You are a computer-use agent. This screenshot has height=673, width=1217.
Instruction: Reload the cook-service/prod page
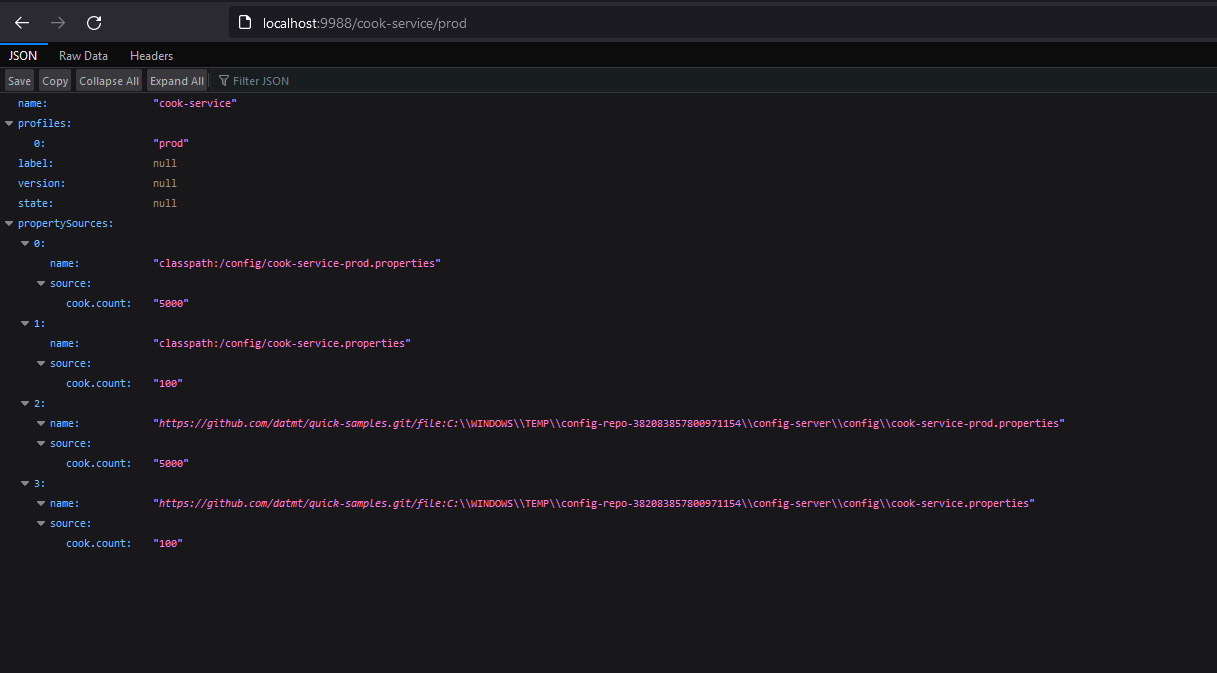click(94, 22)
